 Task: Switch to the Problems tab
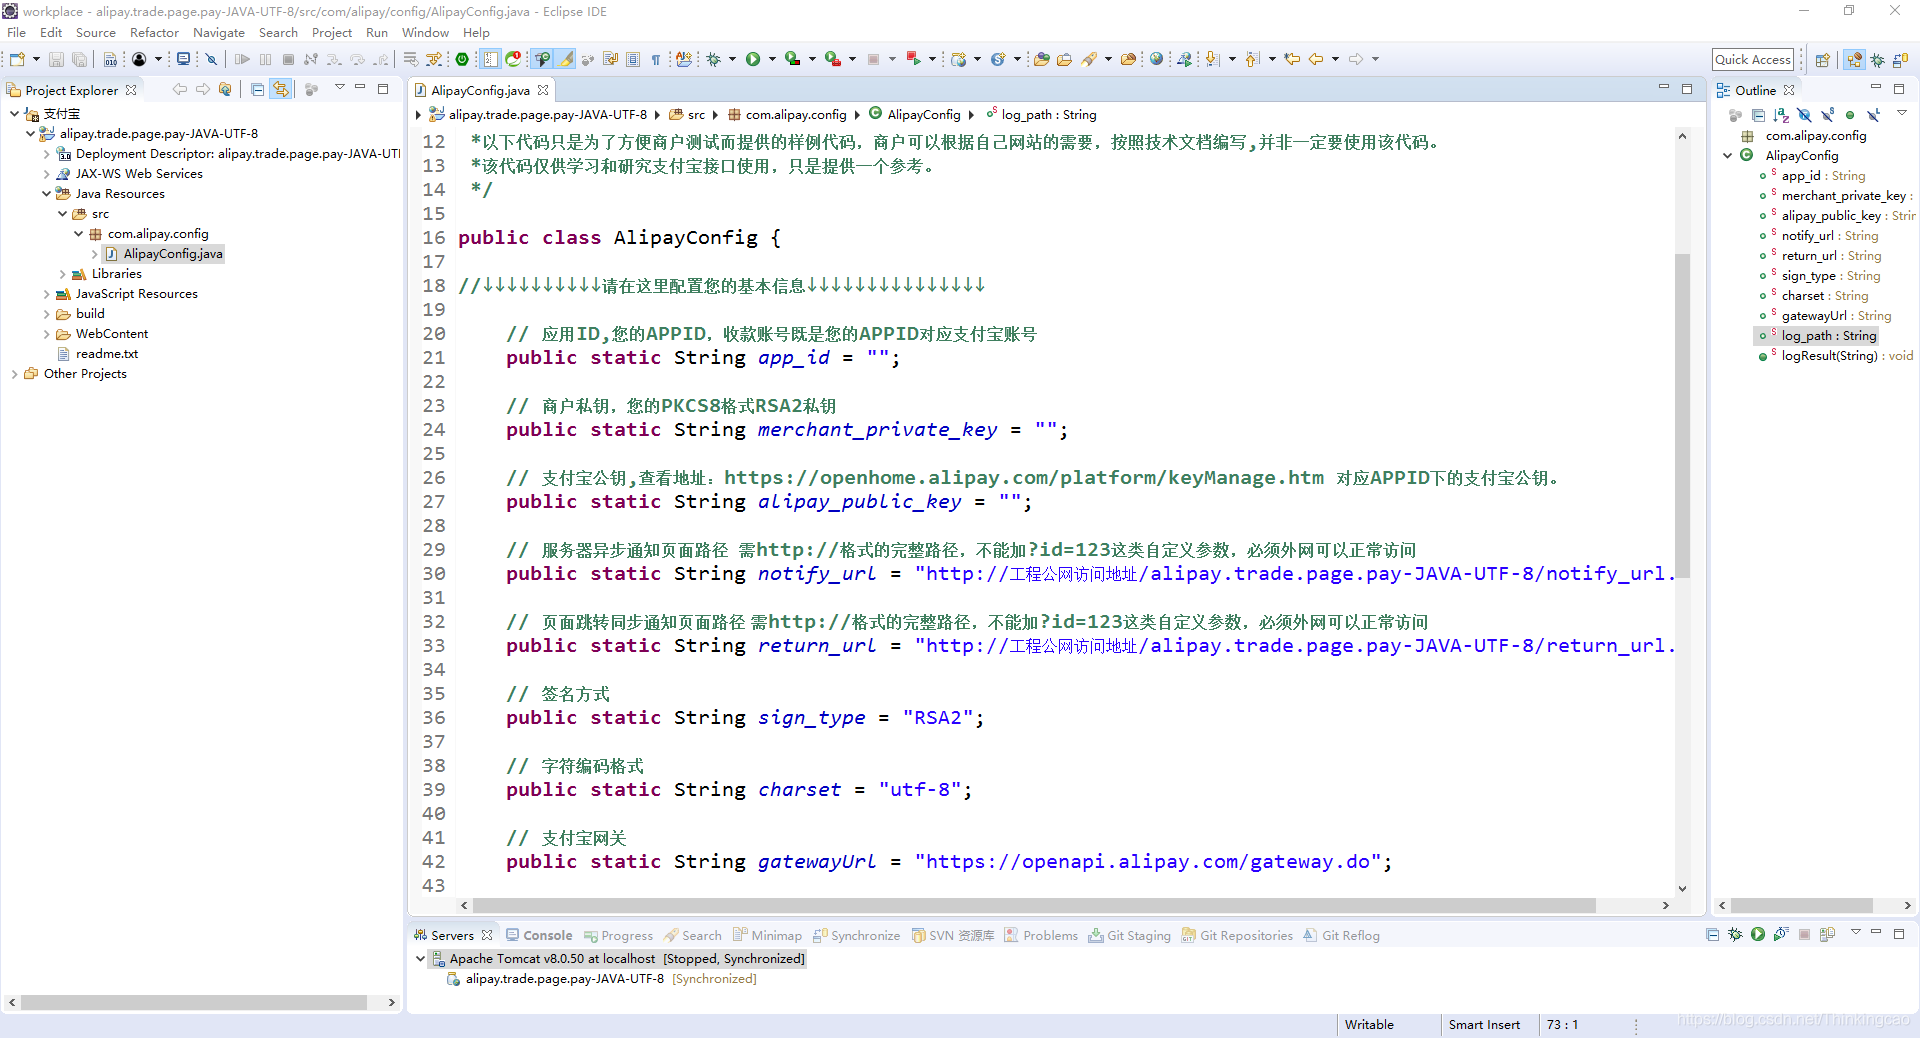1041,935
